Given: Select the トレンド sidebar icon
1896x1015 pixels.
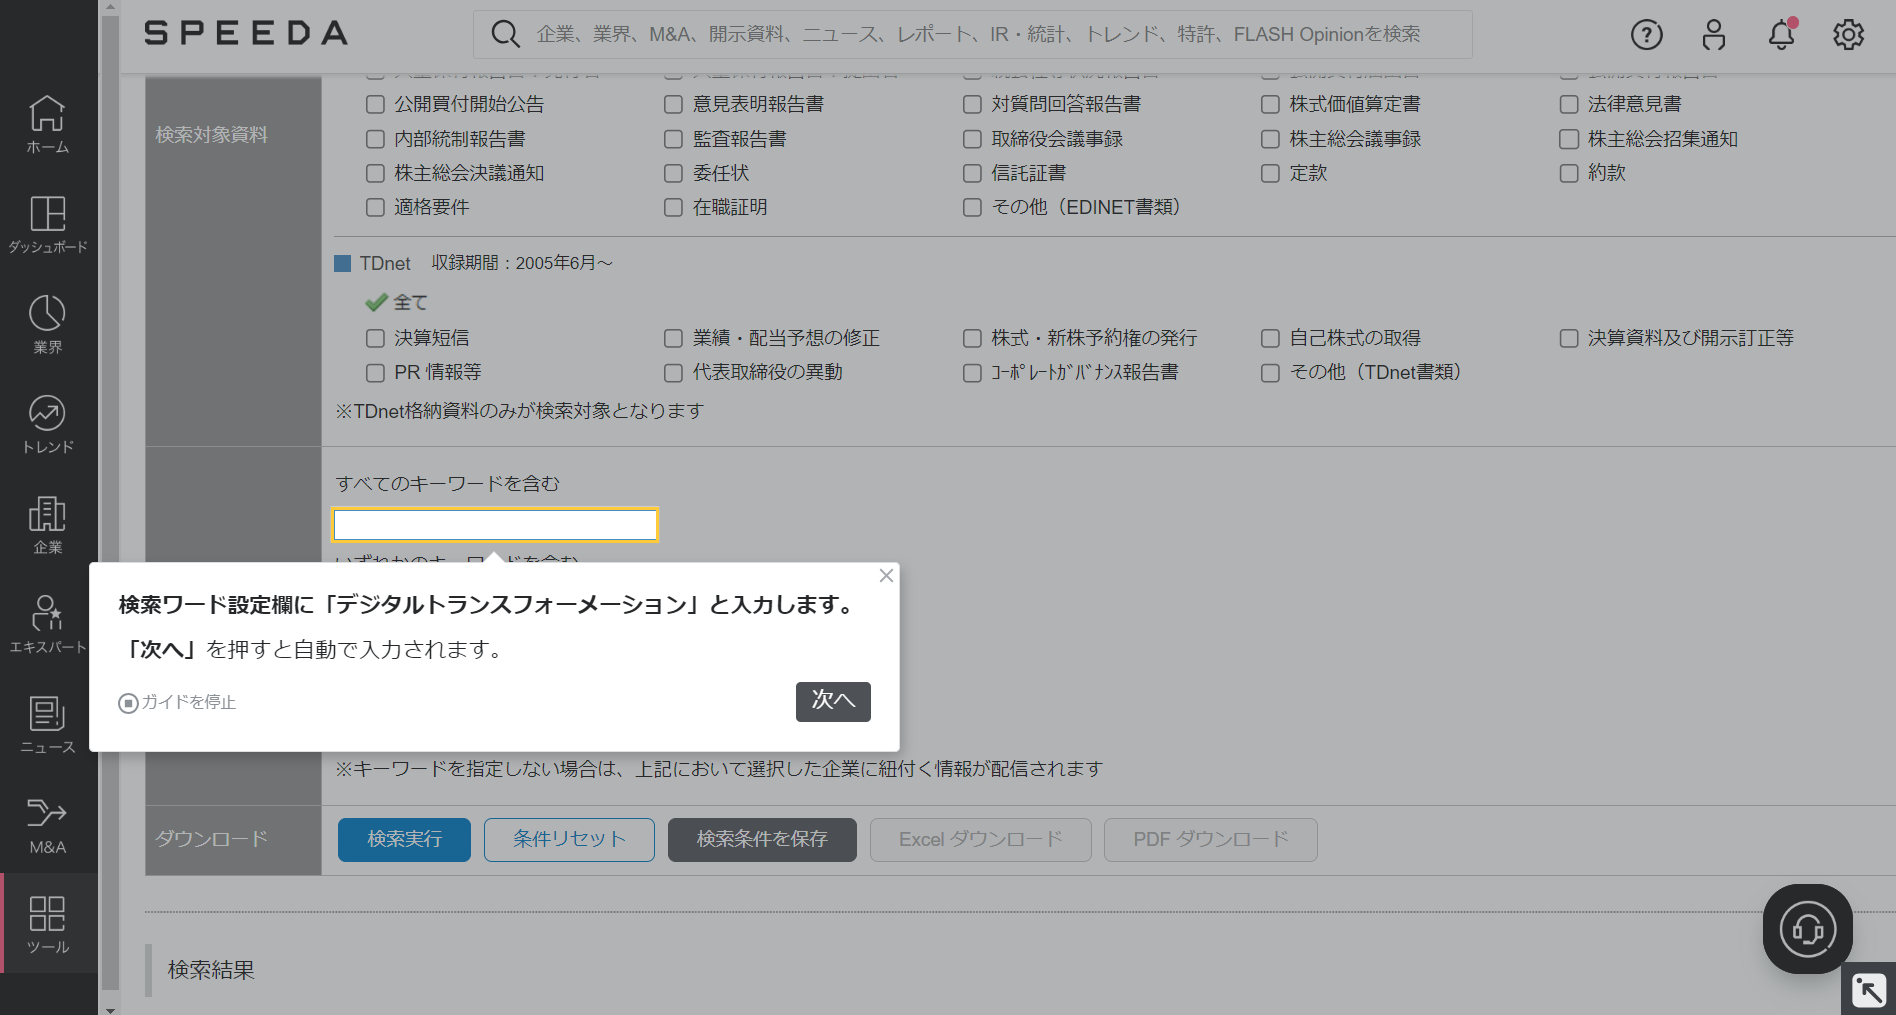Looking at the screenshot, I should click(x=47, y=422).
